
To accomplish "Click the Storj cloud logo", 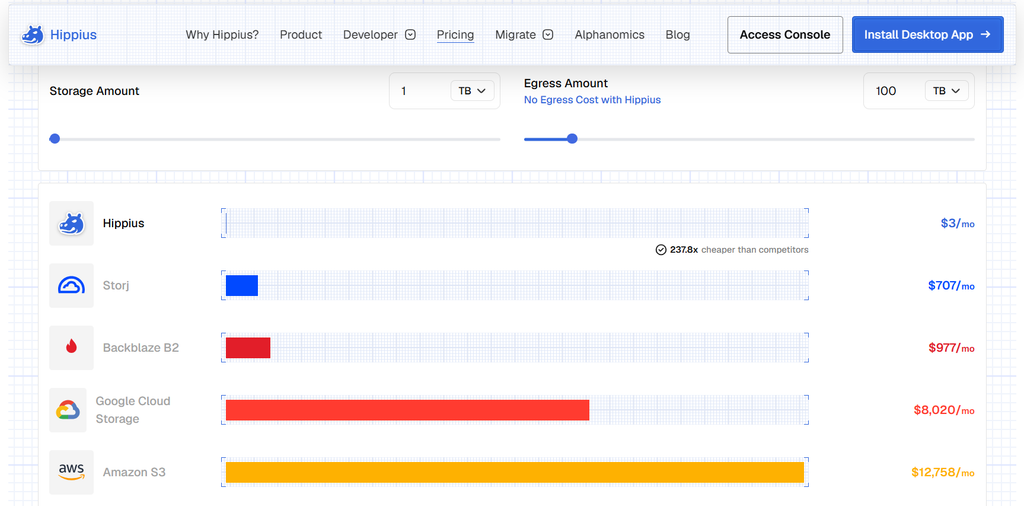I will tap(71, 285).
